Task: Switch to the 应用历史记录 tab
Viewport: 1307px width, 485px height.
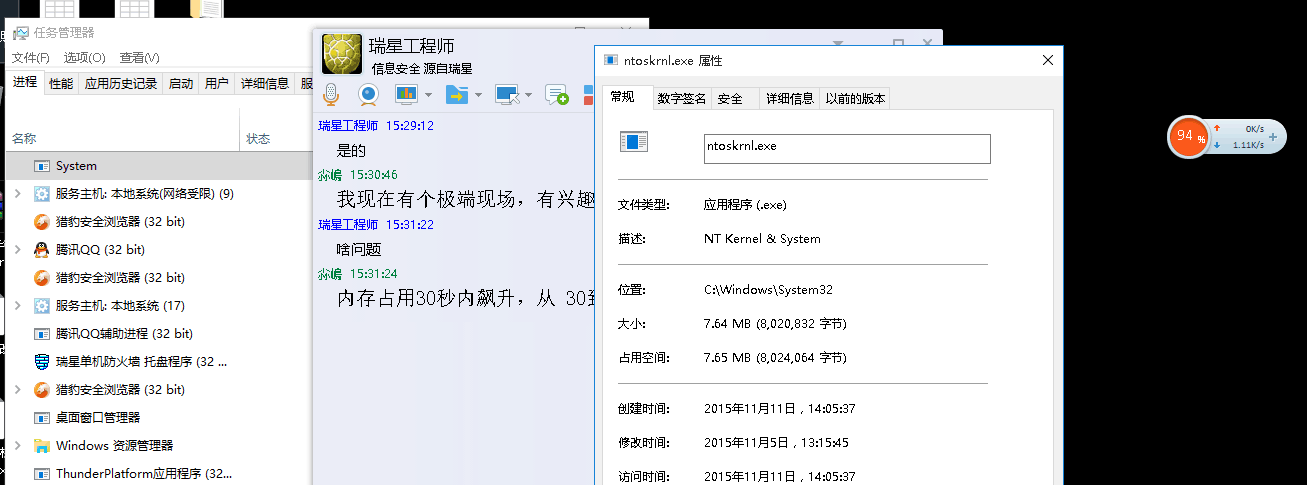Action: coord(121,84)
